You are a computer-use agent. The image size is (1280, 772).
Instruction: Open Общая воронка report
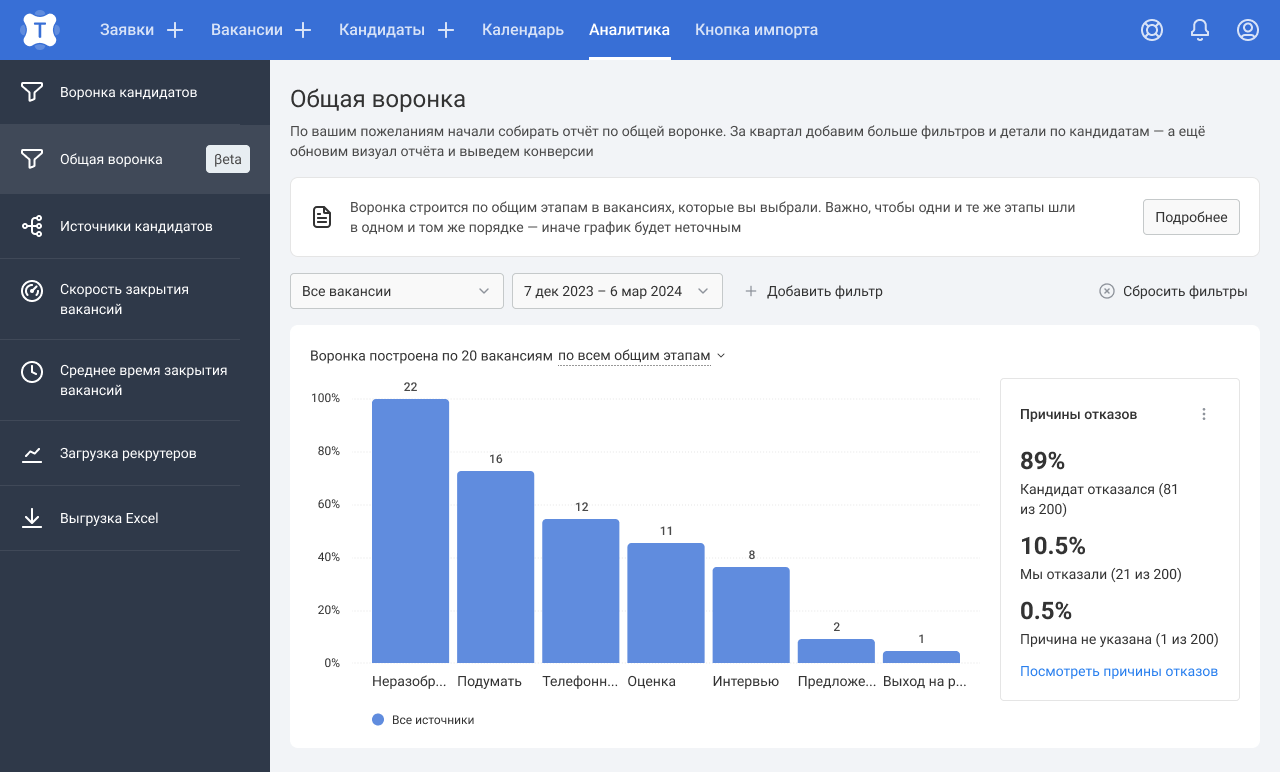click(135, 159)
